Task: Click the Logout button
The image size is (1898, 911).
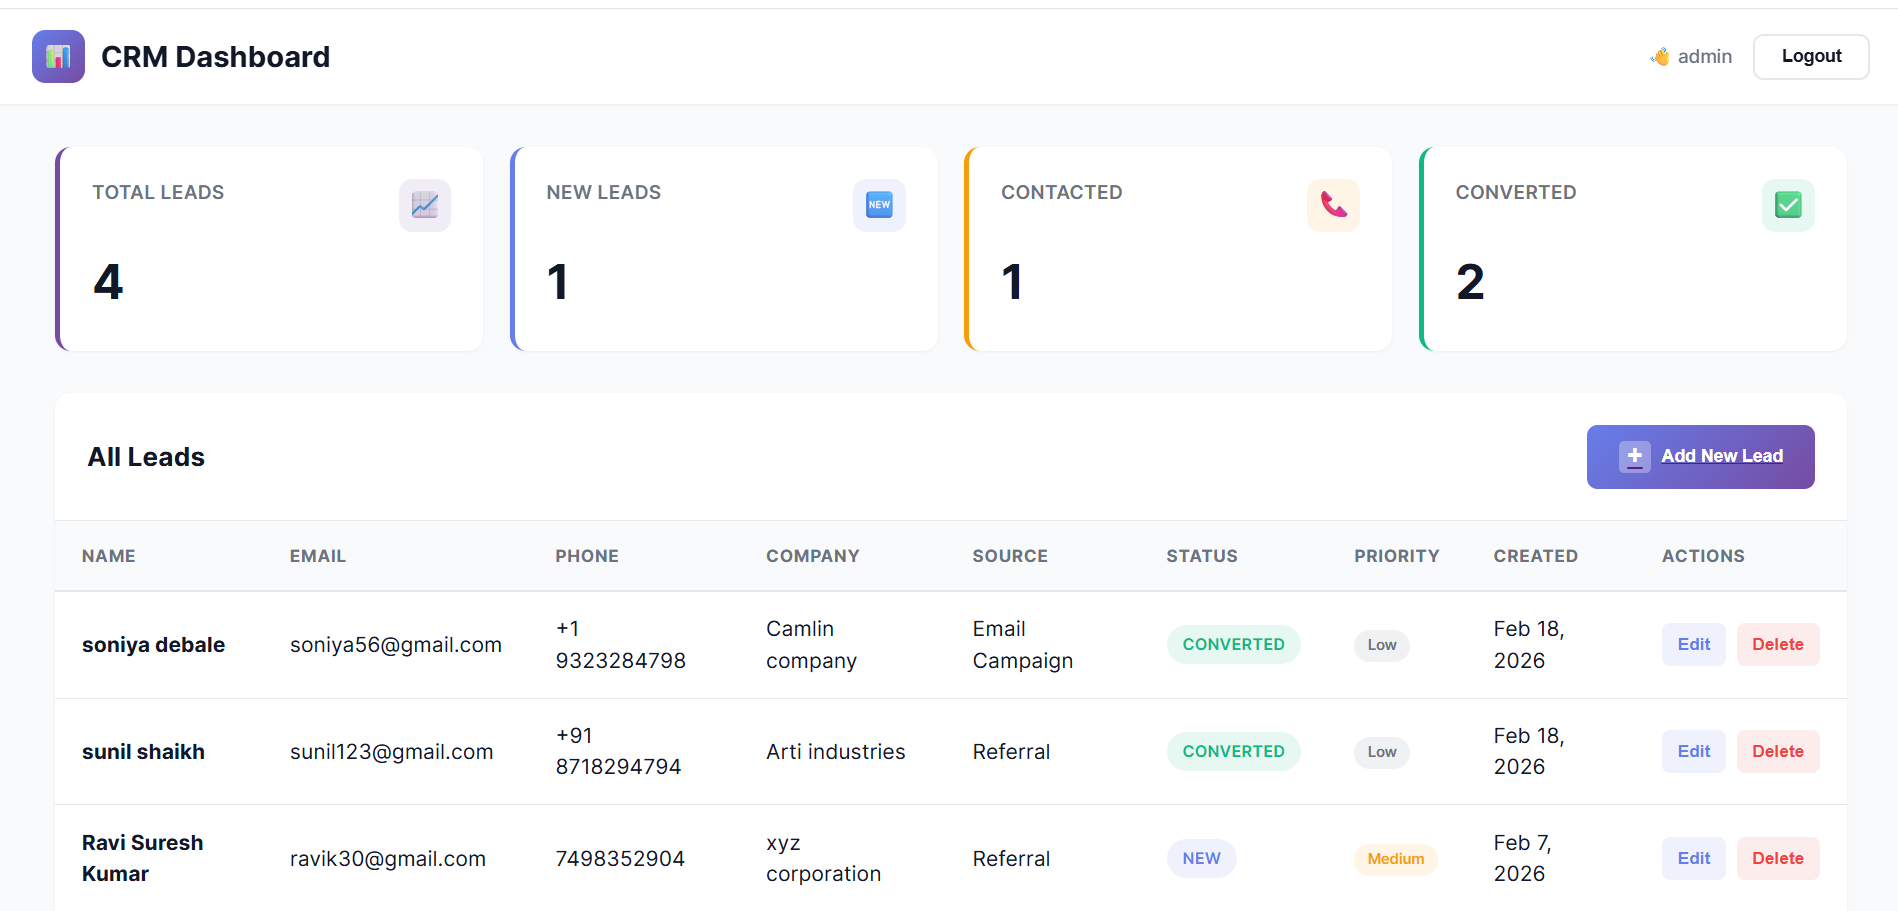Action: [1810, 56]
